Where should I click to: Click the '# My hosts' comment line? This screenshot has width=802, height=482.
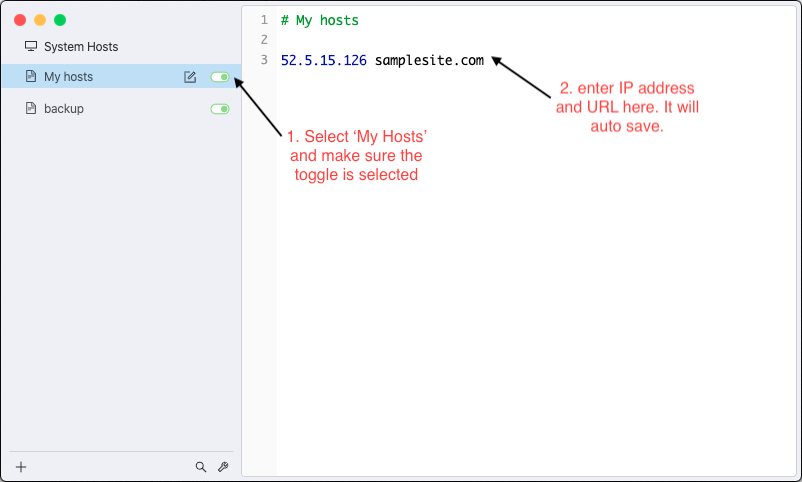[319, 20]
